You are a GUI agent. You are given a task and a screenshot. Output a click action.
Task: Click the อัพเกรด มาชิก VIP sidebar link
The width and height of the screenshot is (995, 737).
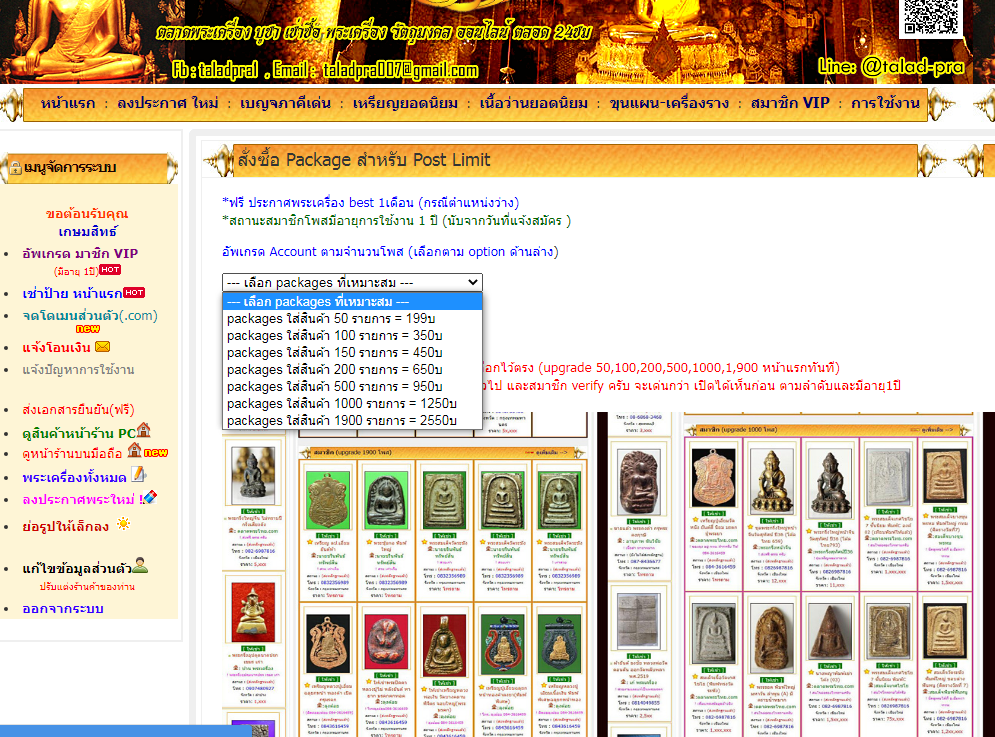(80, 253)
